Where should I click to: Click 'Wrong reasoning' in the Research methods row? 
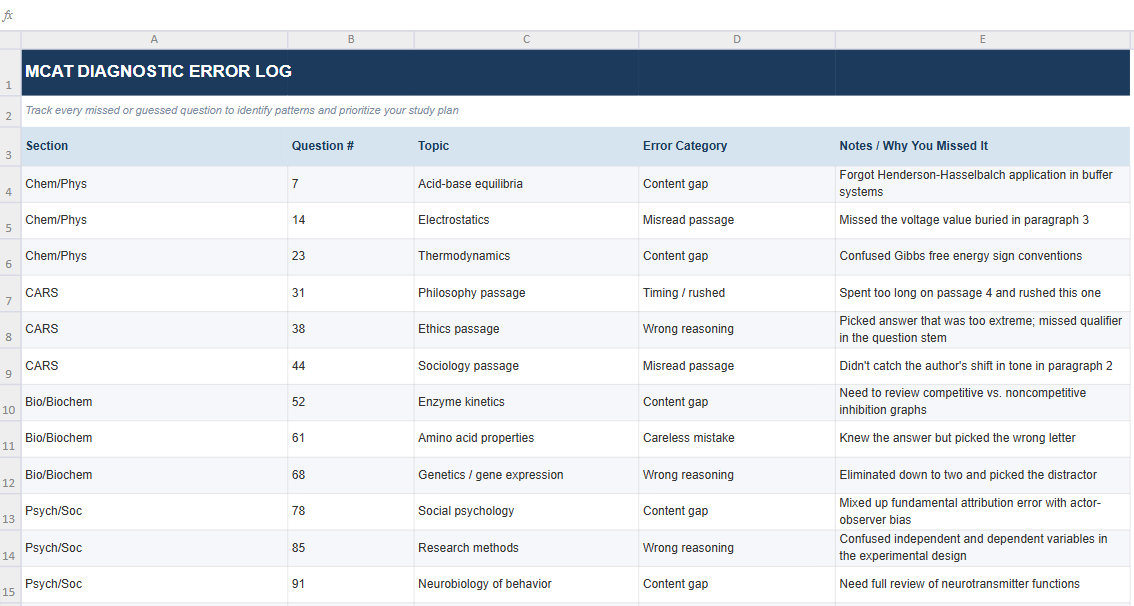point(737,548)
